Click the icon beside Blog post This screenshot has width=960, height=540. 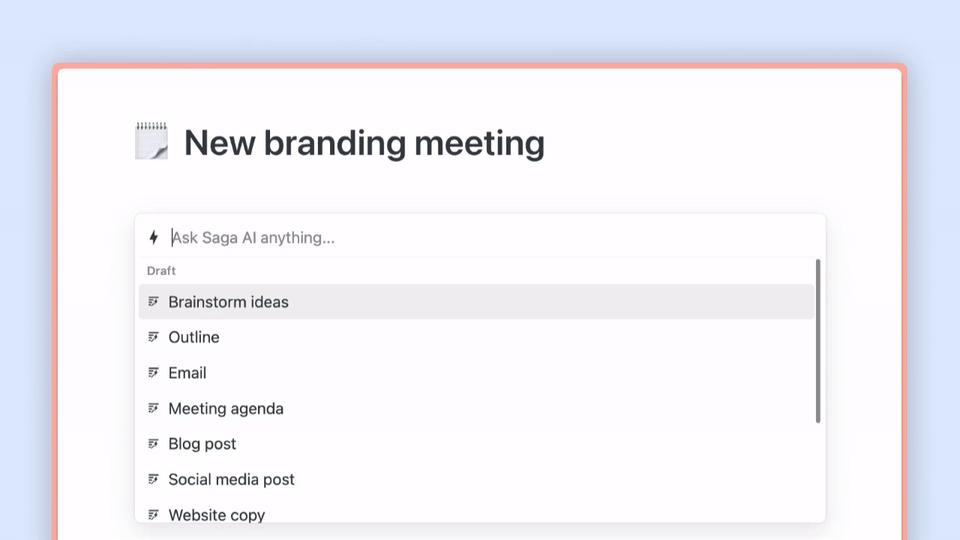153,444
